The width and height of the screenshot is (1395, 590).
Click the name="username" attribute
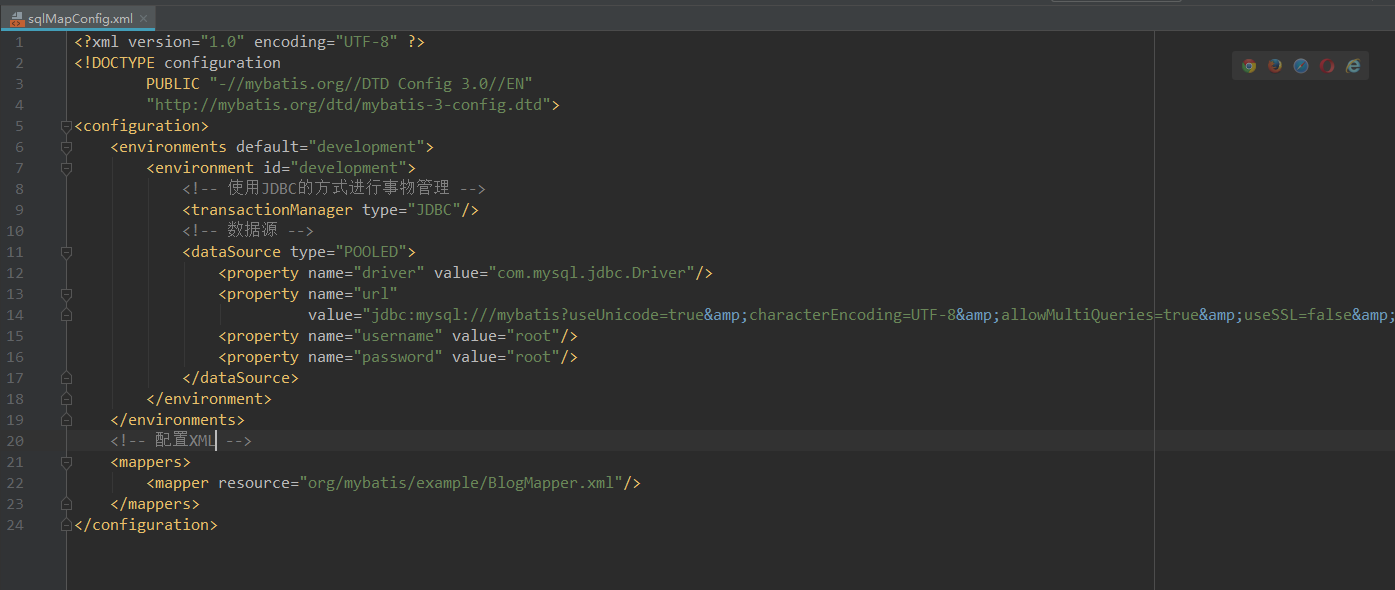375,336
